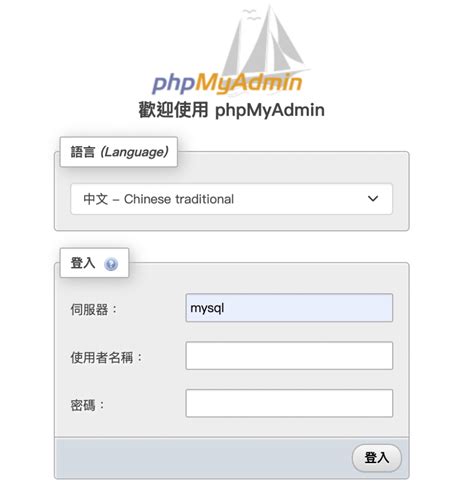Click the 使用者名稱： label
The image size is (474, 504).
(107, 358)
